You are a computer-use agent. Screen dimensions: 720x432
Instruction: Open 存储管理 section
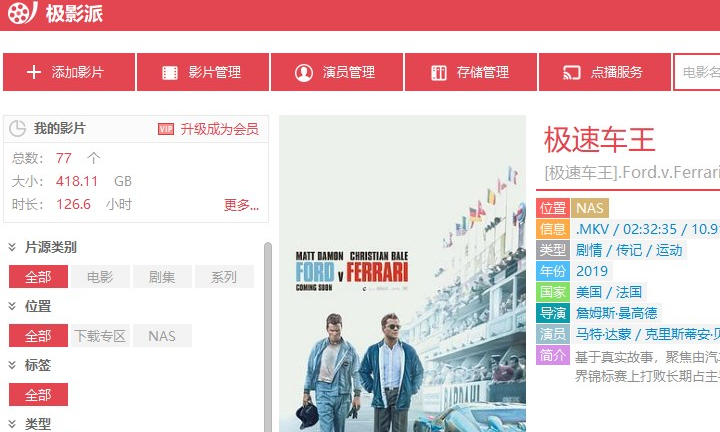click(471, 72)
